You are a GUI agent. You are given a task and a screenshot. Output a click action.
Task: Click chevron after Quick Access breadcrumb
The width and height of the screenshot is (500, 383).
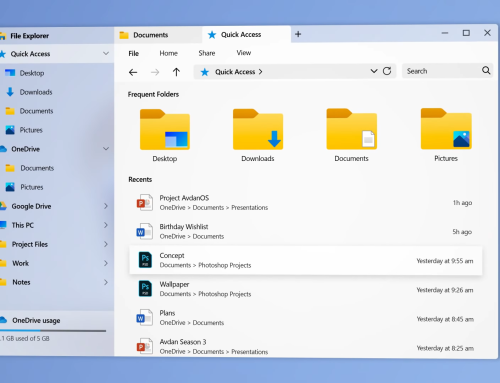(x=260, y=72)
